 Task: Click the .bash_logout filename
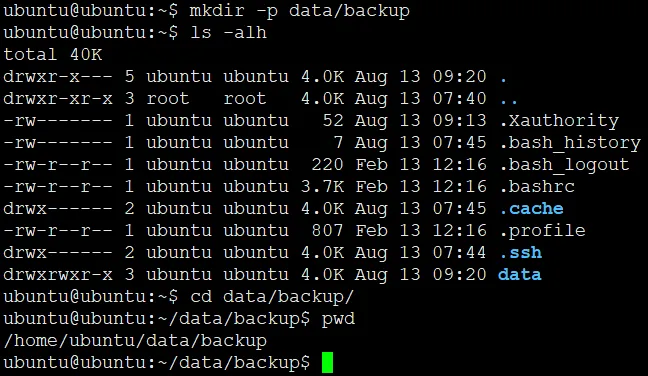[564, 165]
